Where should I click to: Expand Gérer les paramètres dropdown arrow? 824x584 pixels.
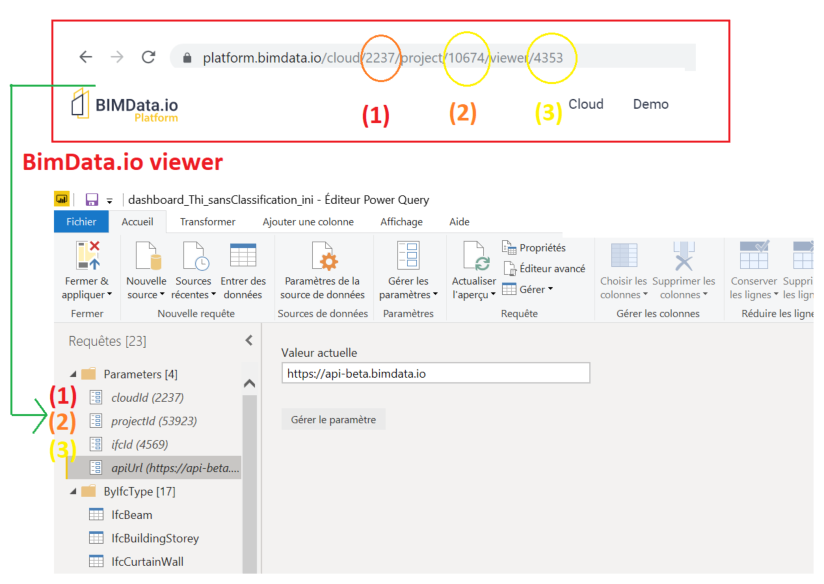point(435,294)
